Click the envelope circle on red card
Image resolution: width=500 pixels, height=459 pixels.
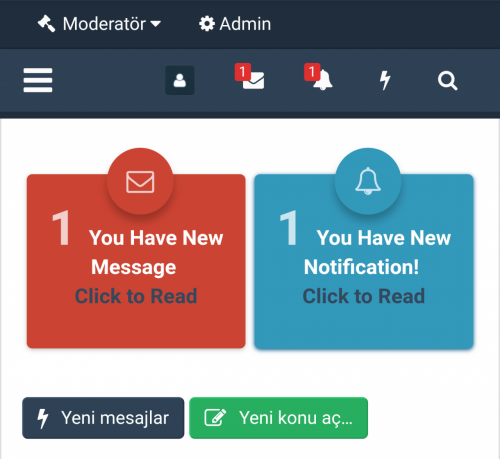pyautogui.click(x=140, y=181)
